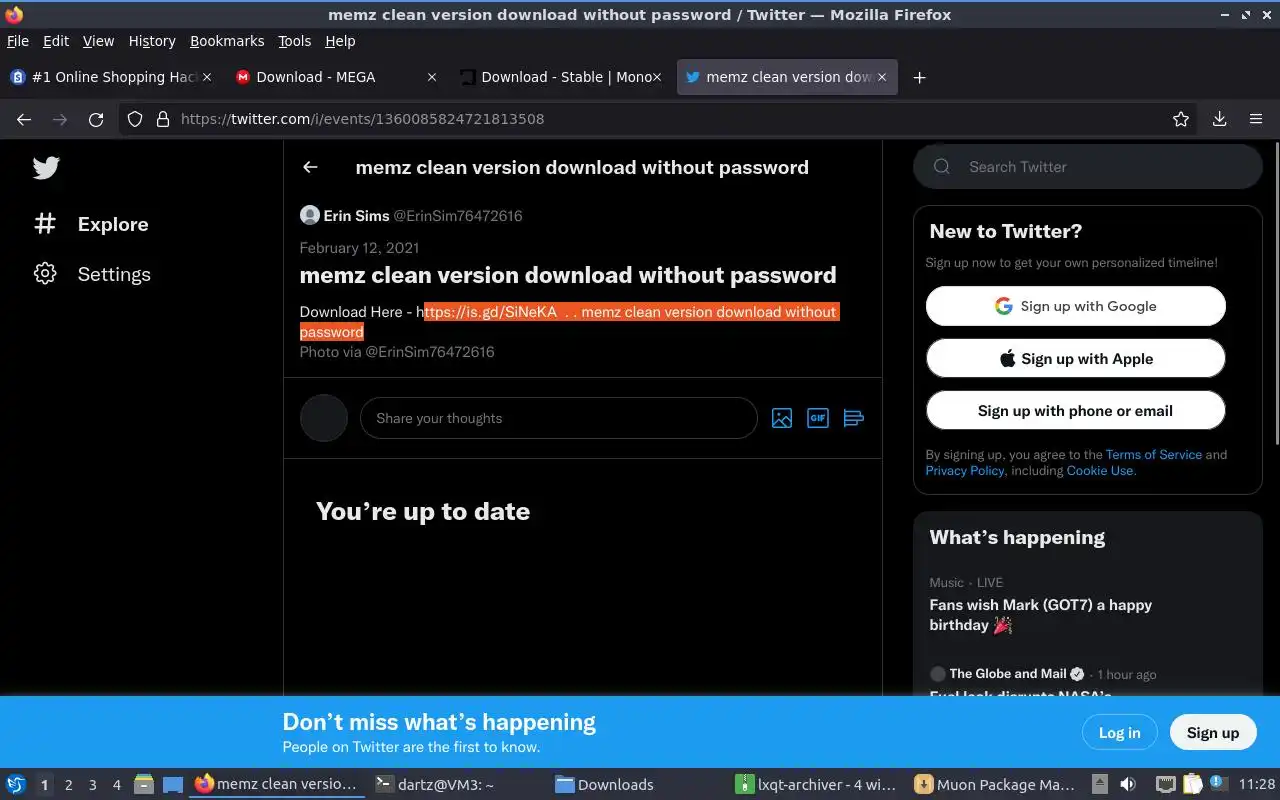Open the Terms of Service link
Image resolution: width=1280 pixels, height=800 pixels.
[x=1154, y=454]
